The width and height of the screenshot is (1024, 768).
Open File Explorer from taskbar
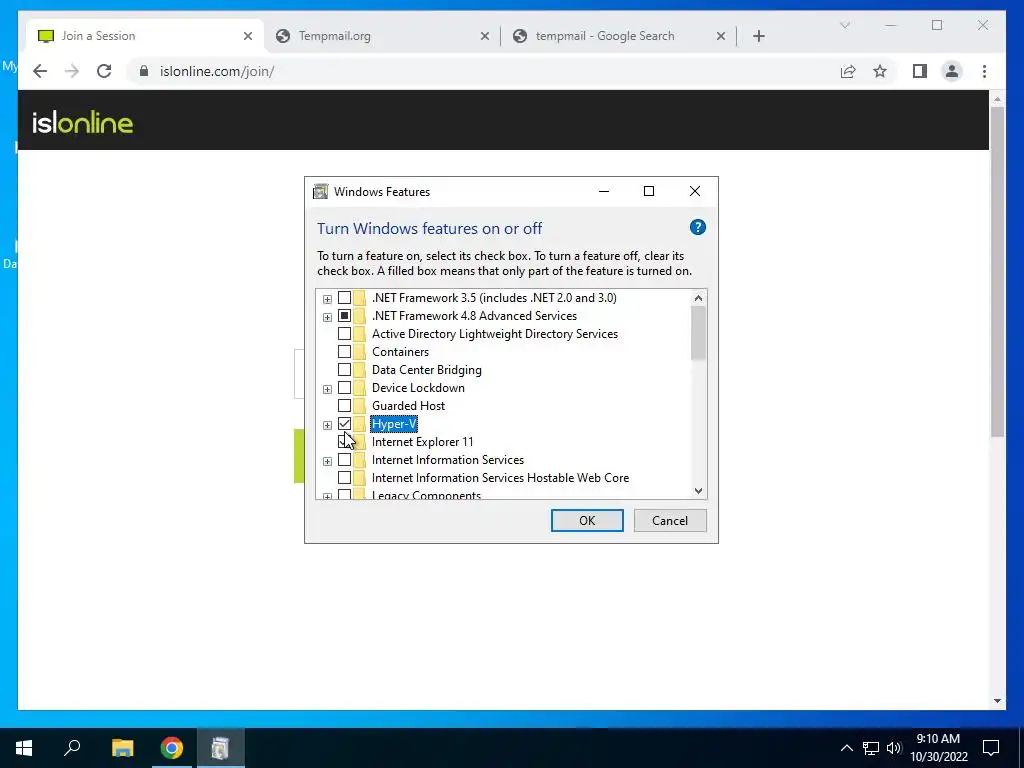[122, 748]
